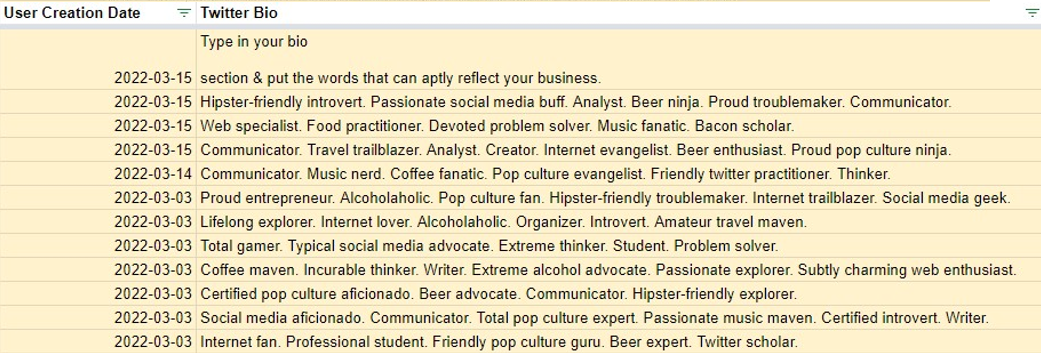
Task: Click the bio starting 'Communicator. Music nerd'
Action: point(618,174)
